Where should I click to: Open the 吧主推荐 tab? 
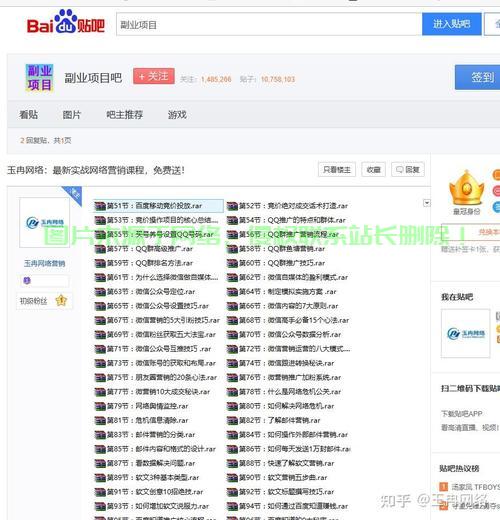point(125,115)
